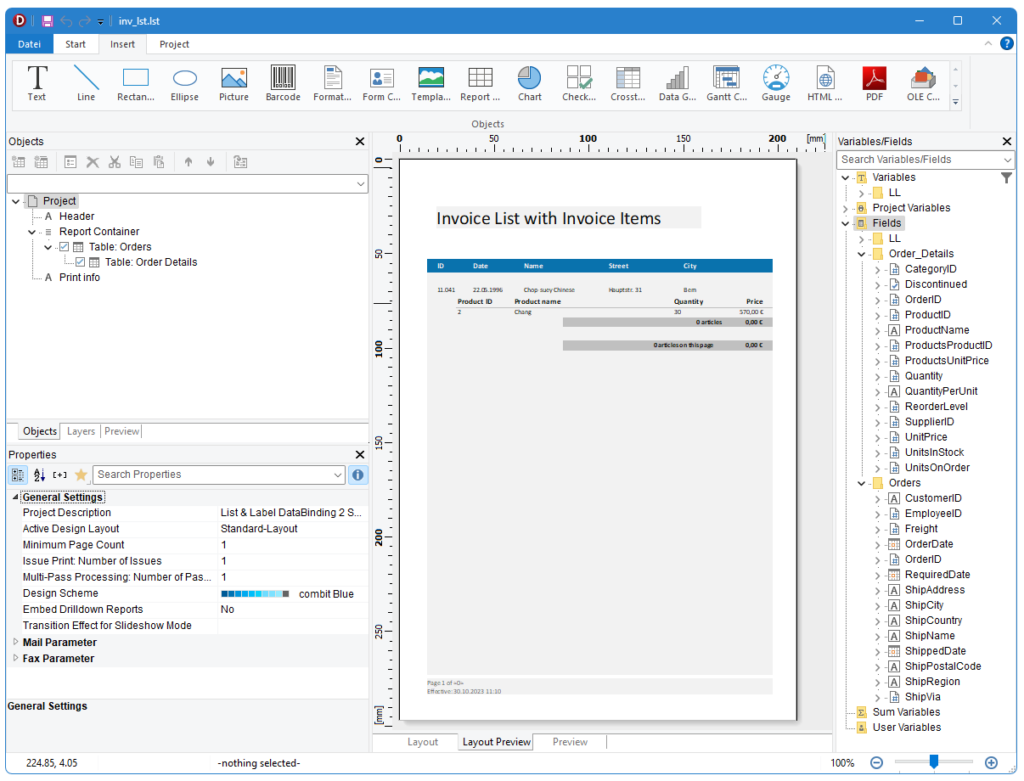The width and height of the screenshot is (1024, 781).
Task: Switch to the Start ribbon tab
Action: point(75,44)
